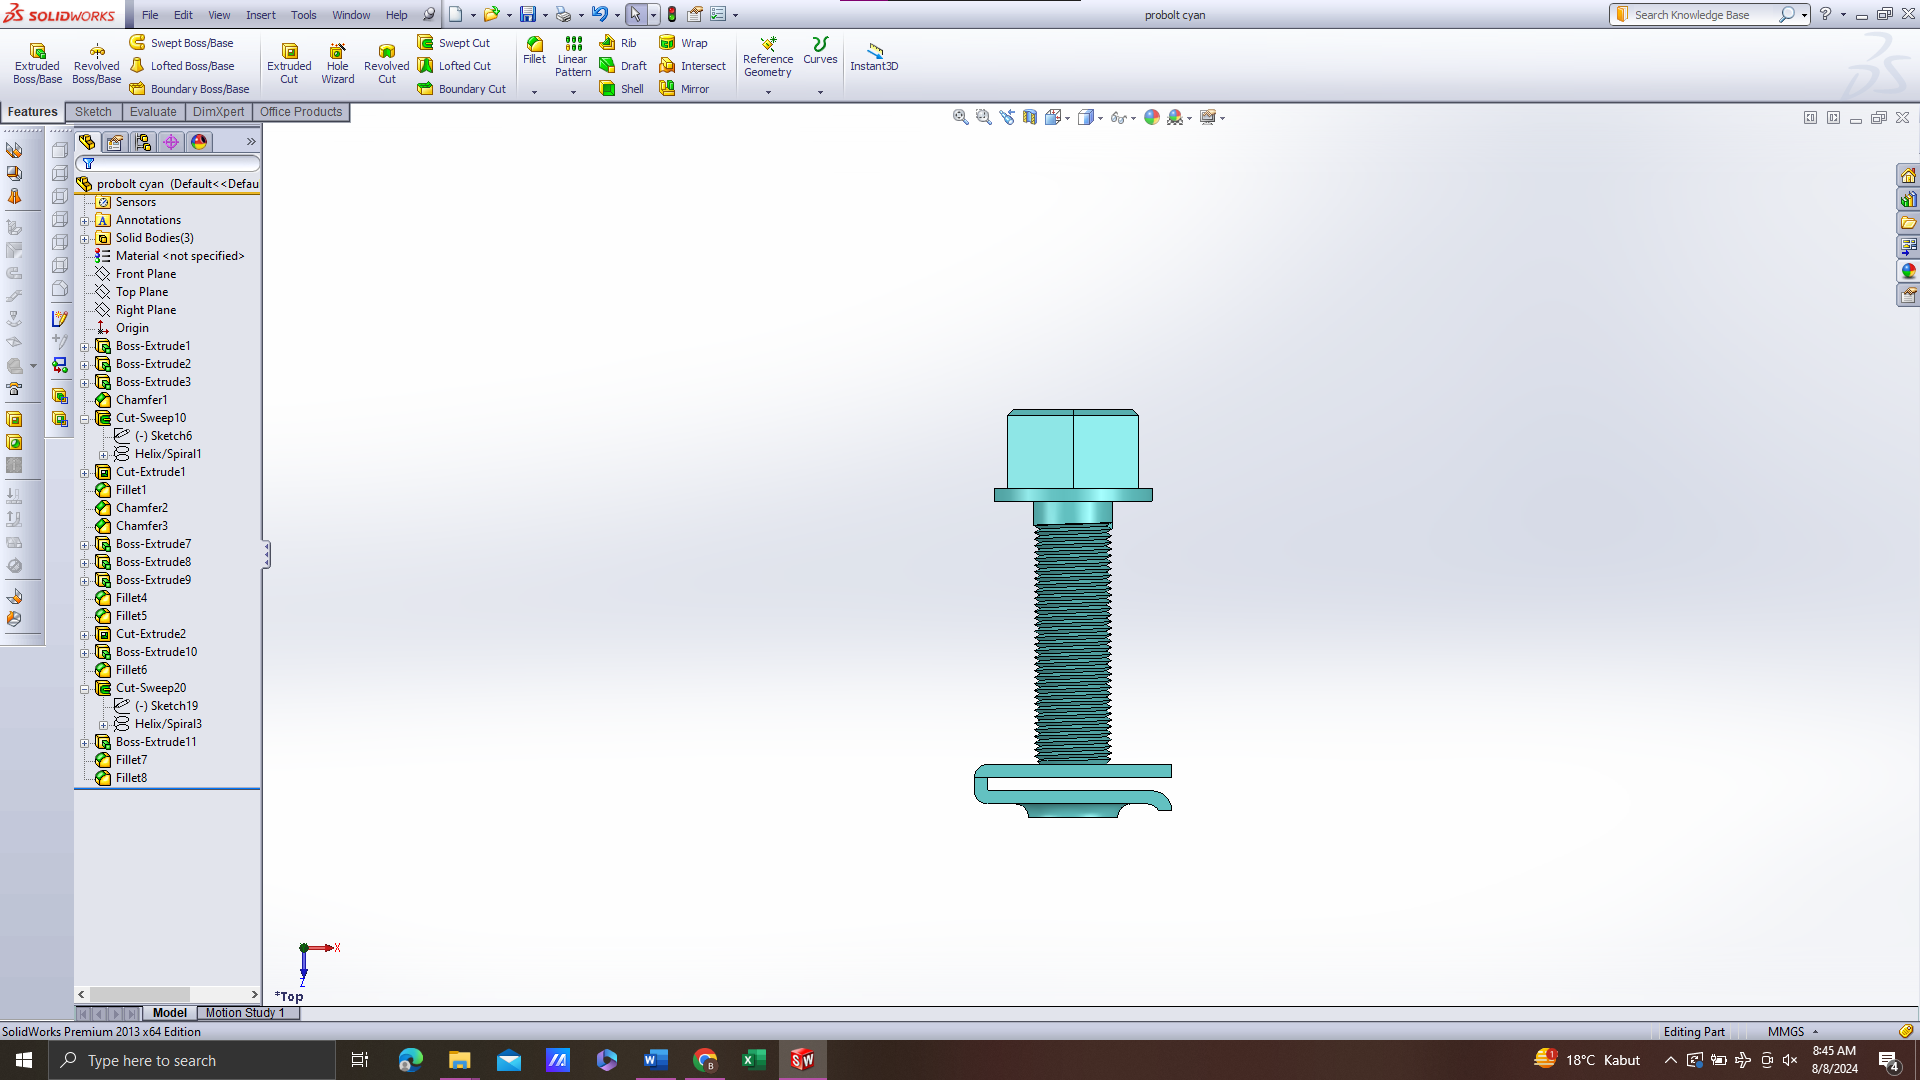Screen dimensions: 1920x1080
Task: Open the Reference Geometry dropdown
Action: tap(768, 92)
